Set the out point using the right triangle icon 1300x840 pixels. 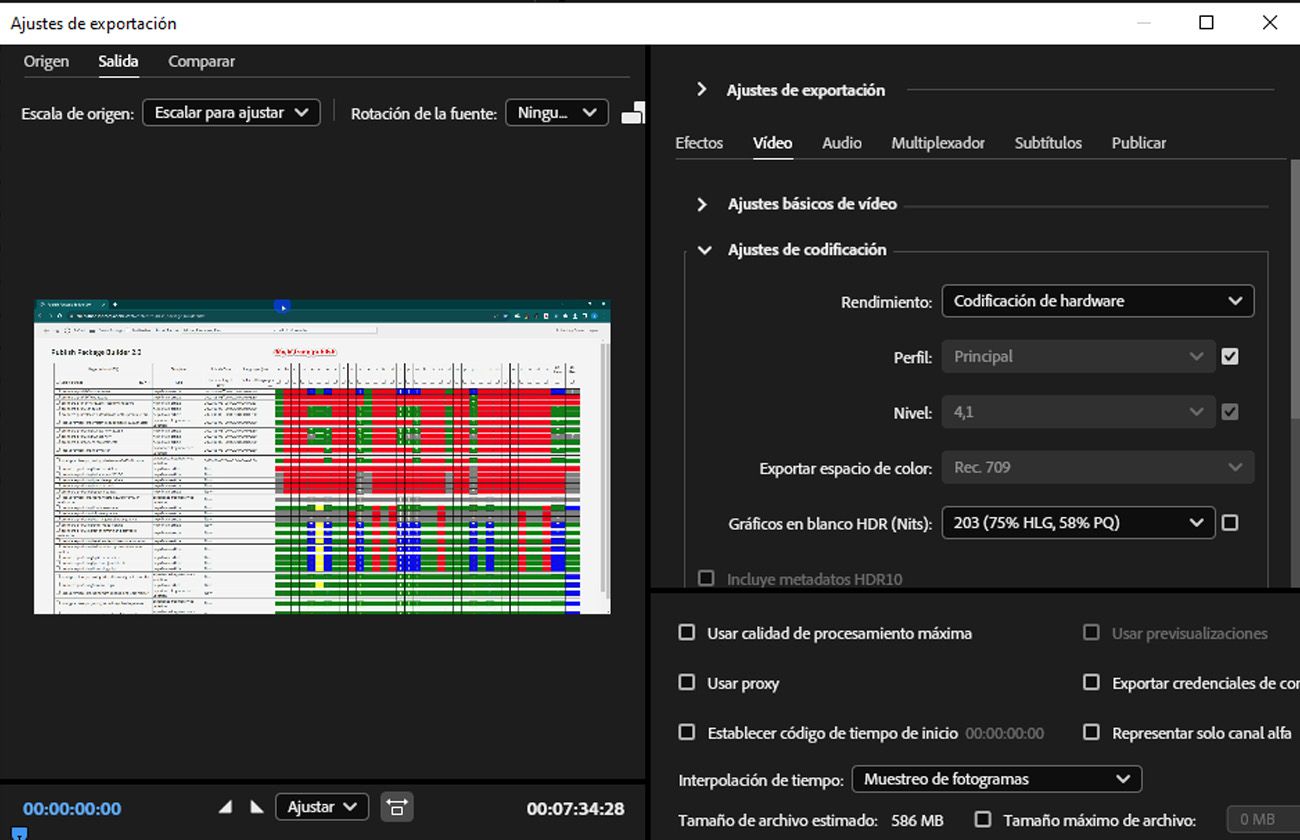coord(256,806)
